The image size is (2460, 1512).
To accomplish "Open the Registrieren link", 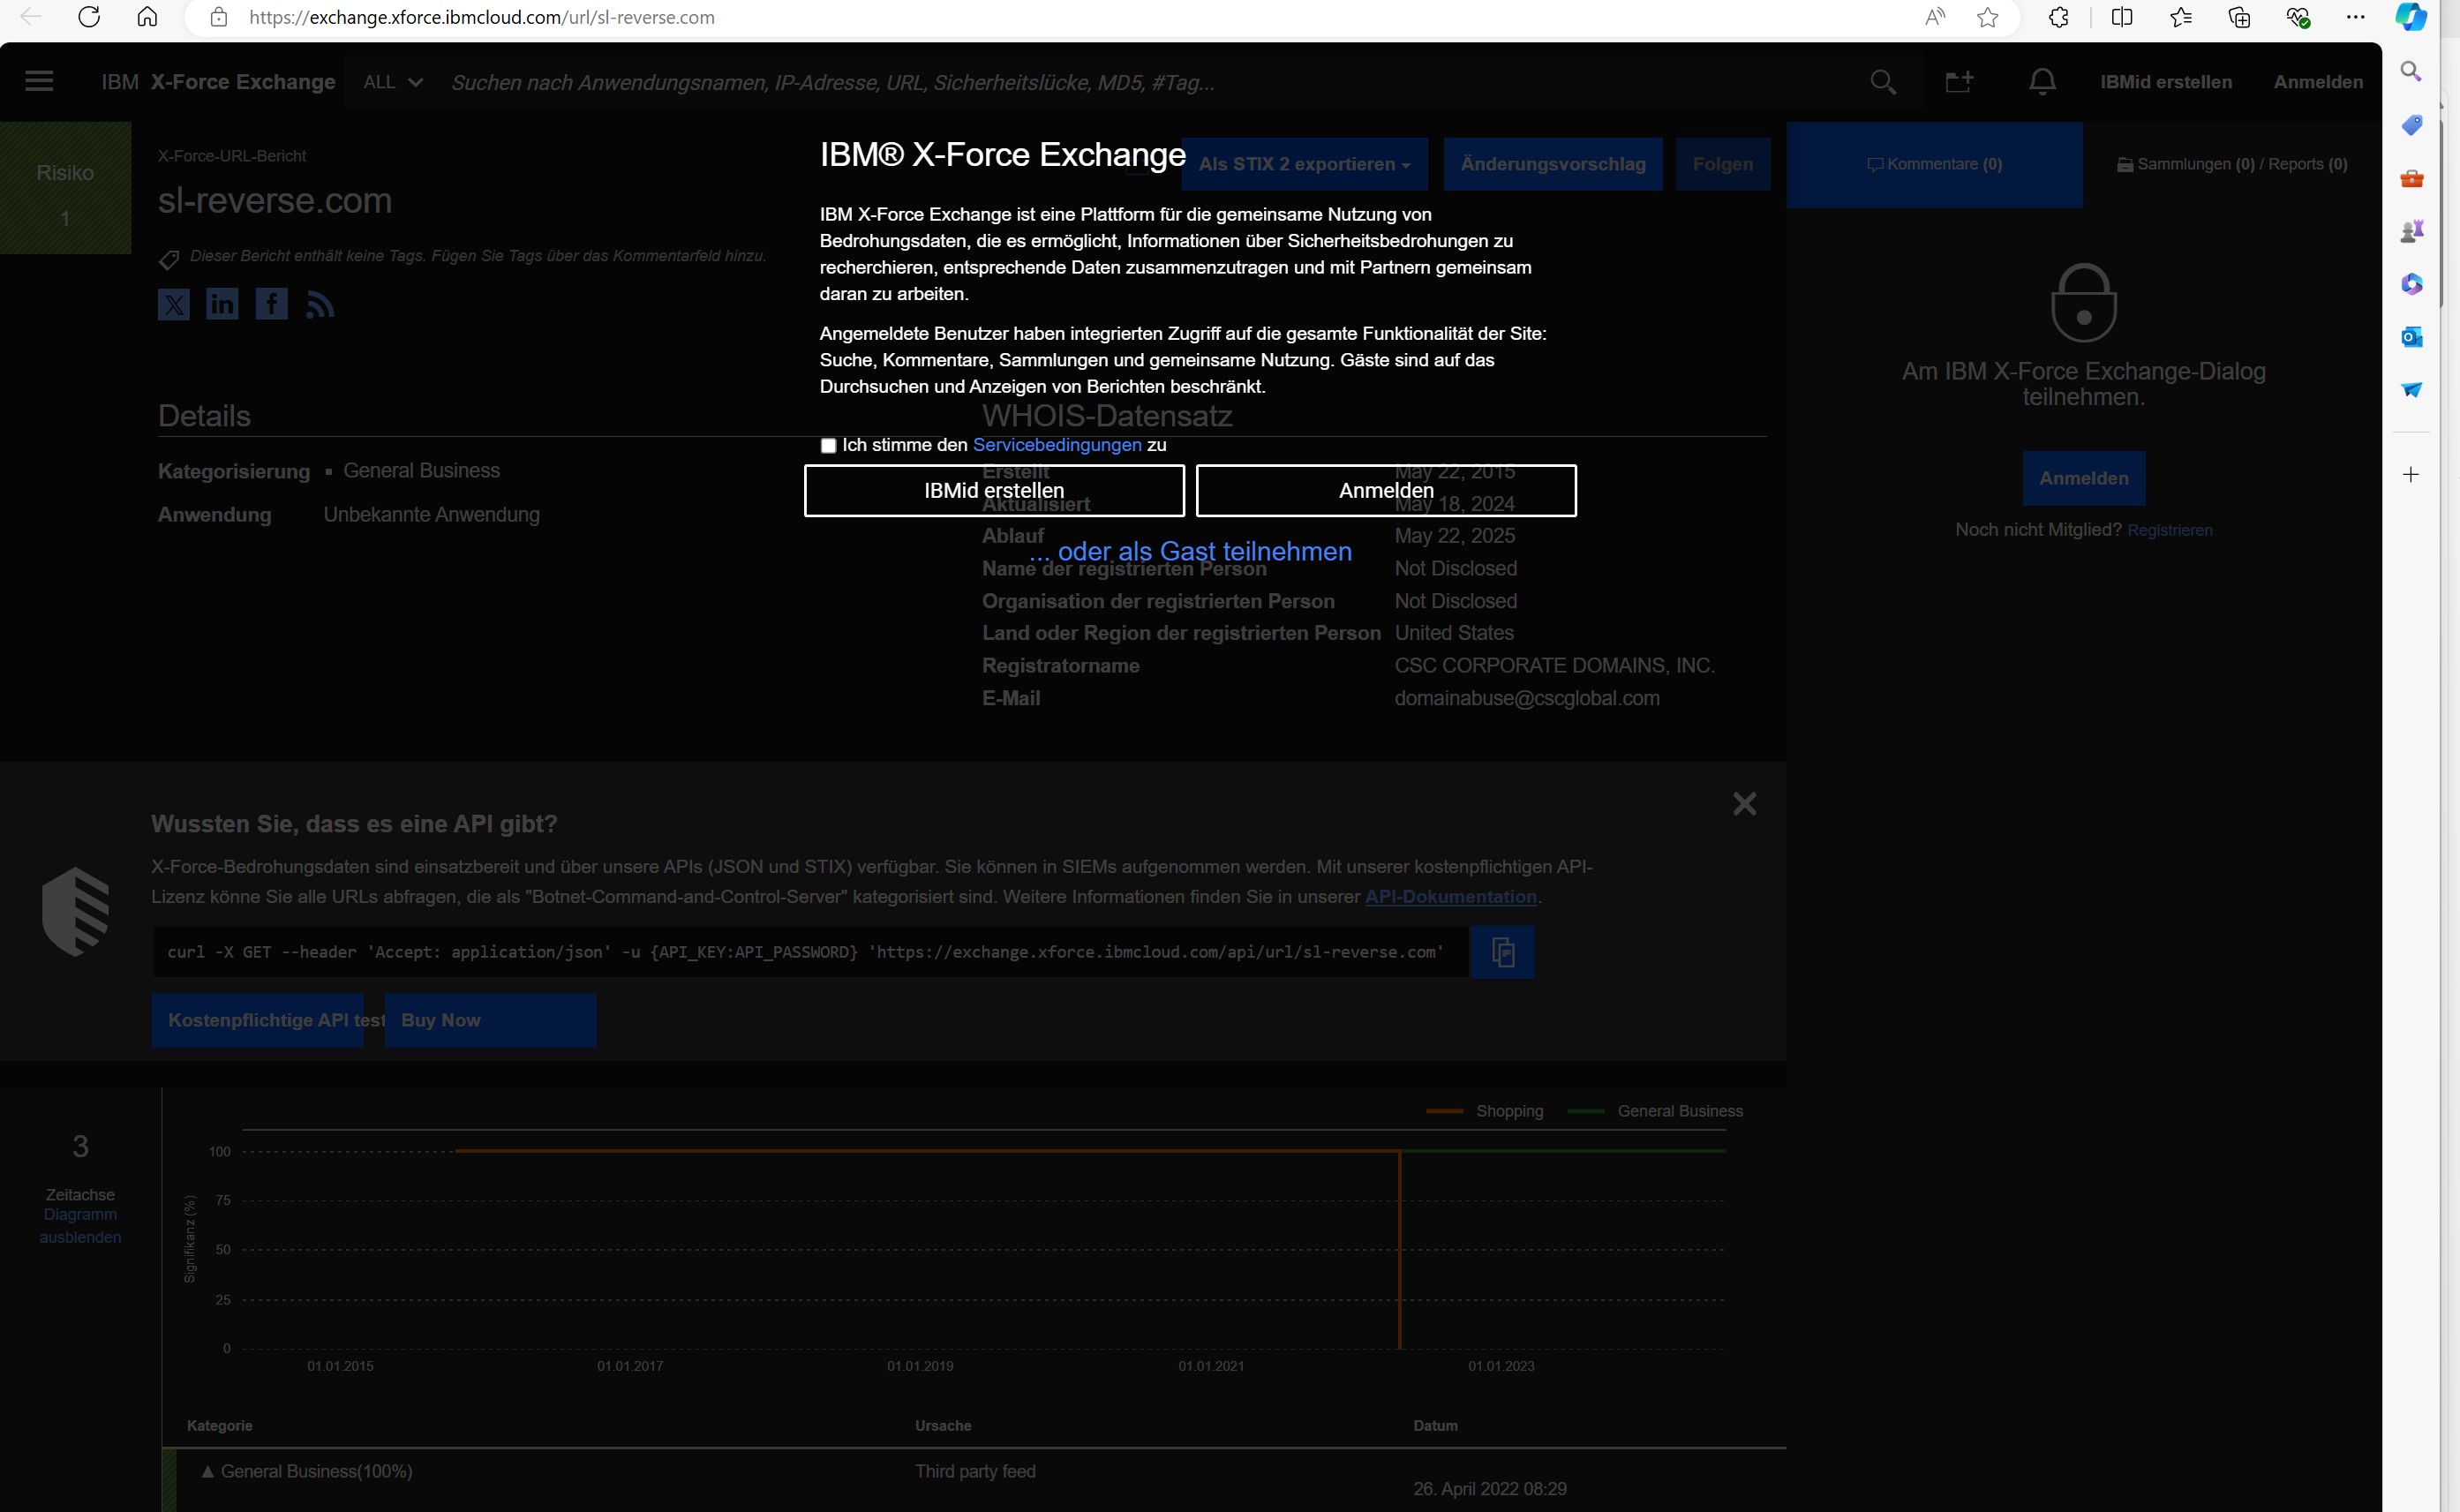I will (x=2170, y=530).
